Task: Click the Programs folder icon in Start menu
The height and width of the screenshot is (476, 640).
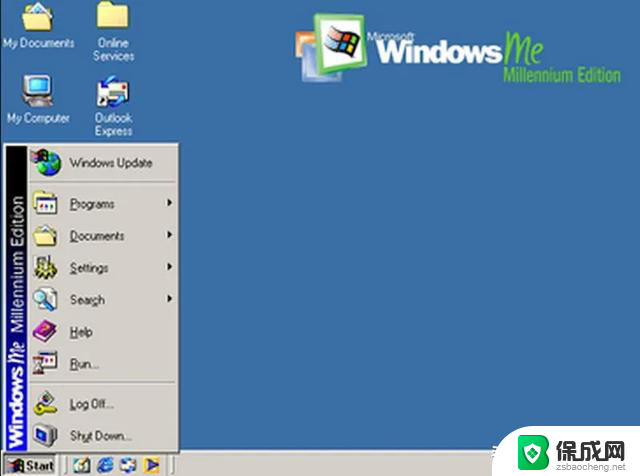Action: coord(45,203)
